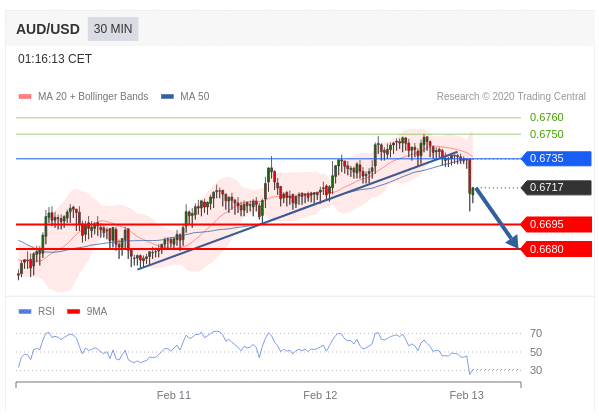Screen dimensions: 599x416
Task: Click the blue downward forecast arrow
Action: pyautogui.click(x=497, y=218)
